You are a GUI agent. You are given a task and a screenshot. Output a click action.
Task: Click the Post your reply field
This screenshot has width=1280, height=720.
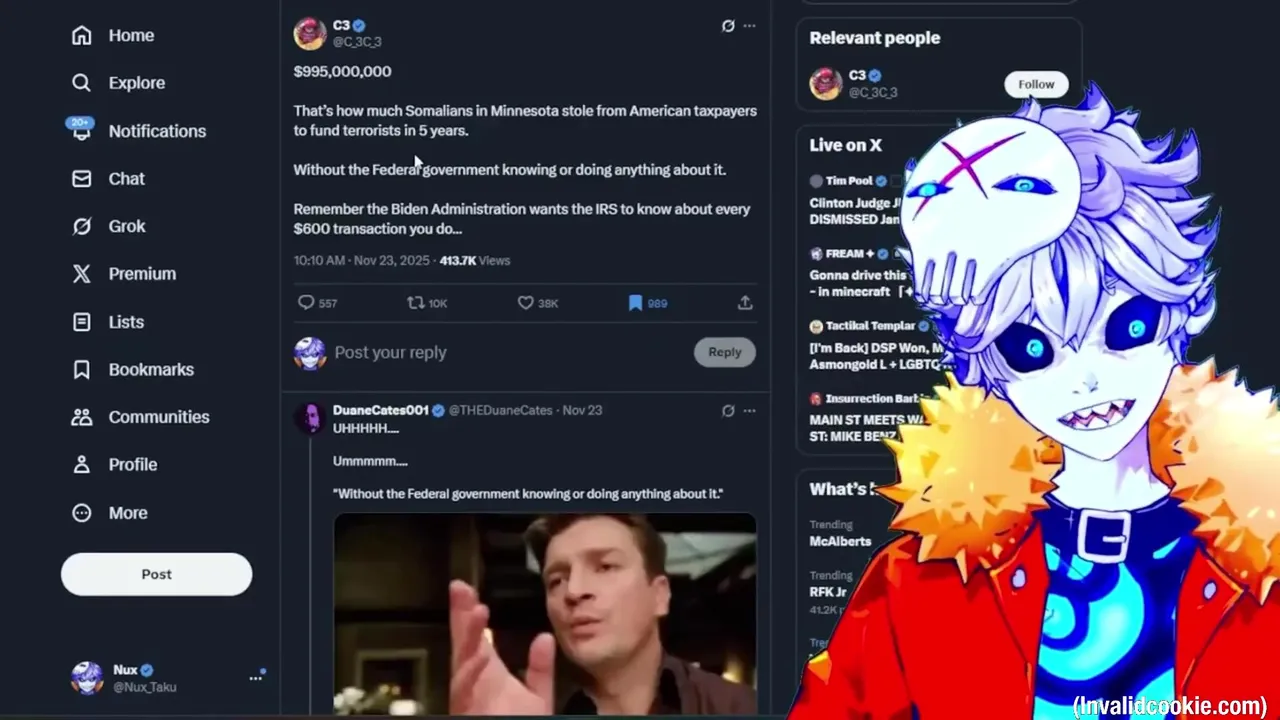click(510, 352)
